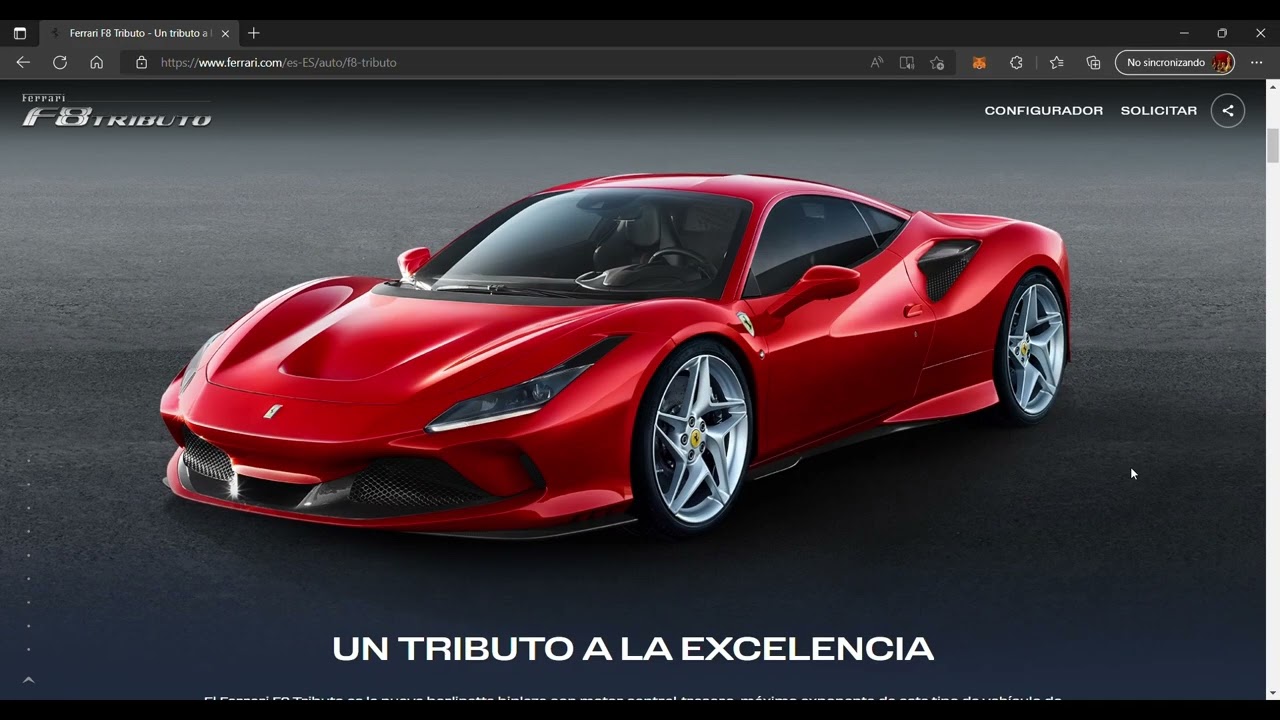The width and height of the screenshot is (1280, 720).
Task: Open the Favorites list
Action: 1056,62
